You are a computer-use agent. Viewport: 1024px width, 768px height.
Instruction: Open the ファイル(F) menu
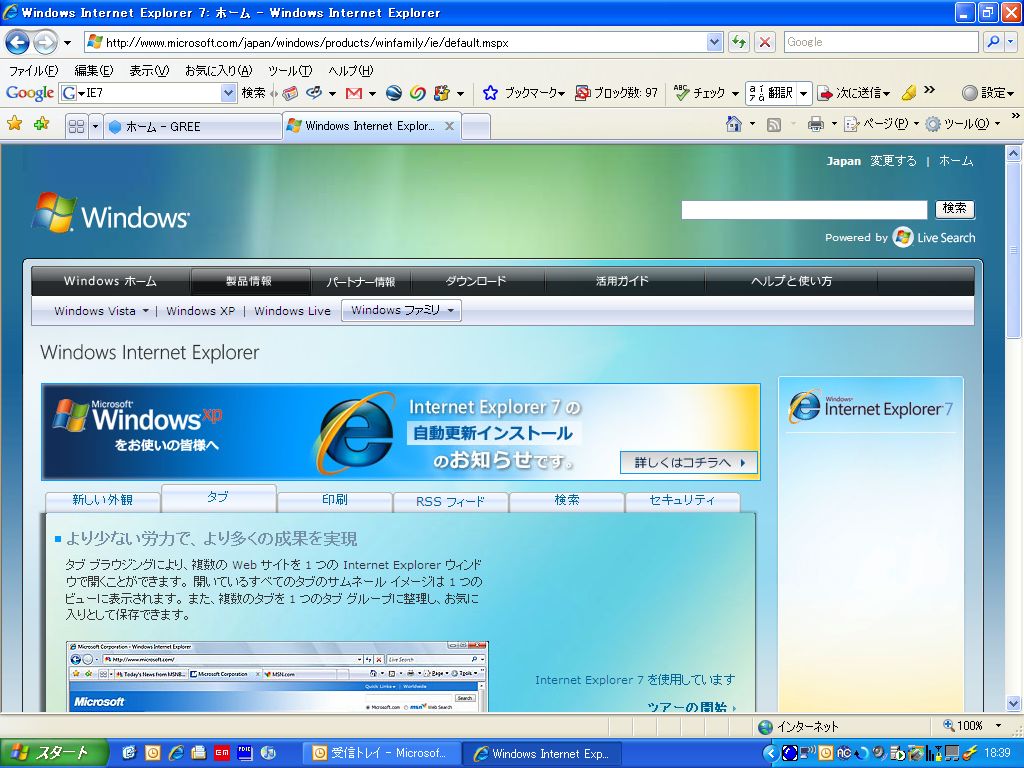click(33, 71)
